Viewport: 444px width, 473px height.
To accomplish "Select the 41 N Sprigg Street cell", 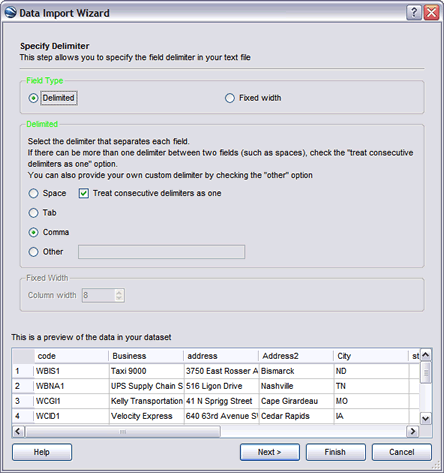I will point(221,401).
